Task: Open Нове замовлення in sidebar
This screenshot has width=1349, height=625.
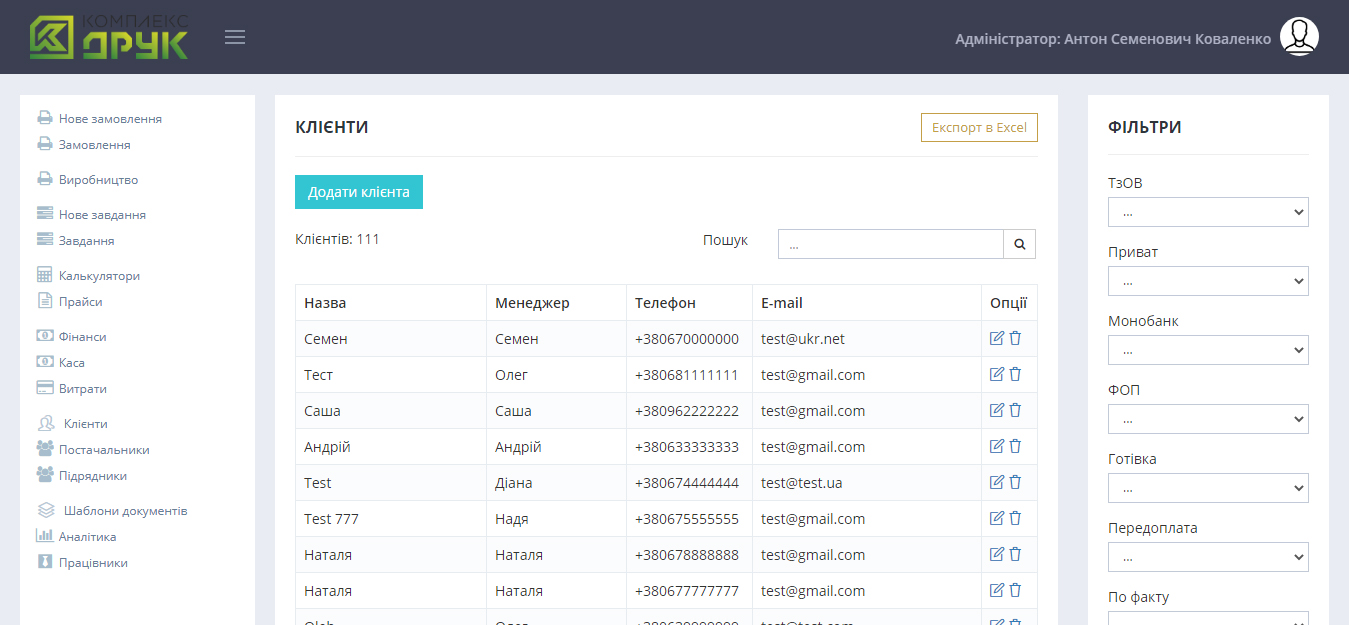Action: click(x=109, y=119)
